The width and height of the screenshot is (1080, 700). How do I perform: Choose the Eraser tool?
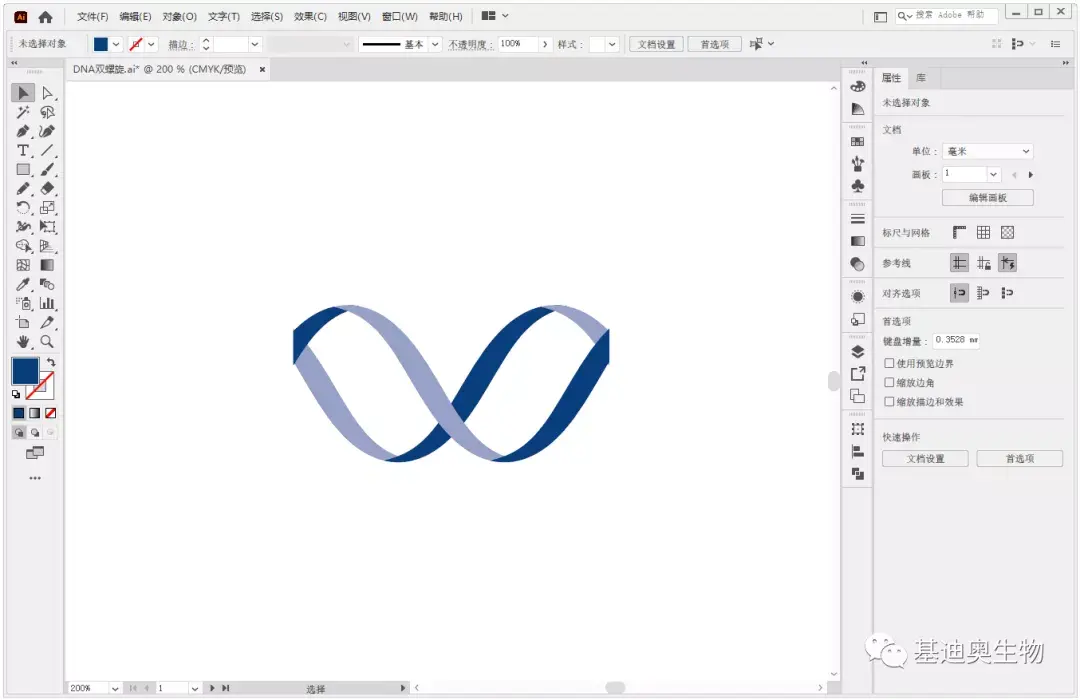pos(47,188)
